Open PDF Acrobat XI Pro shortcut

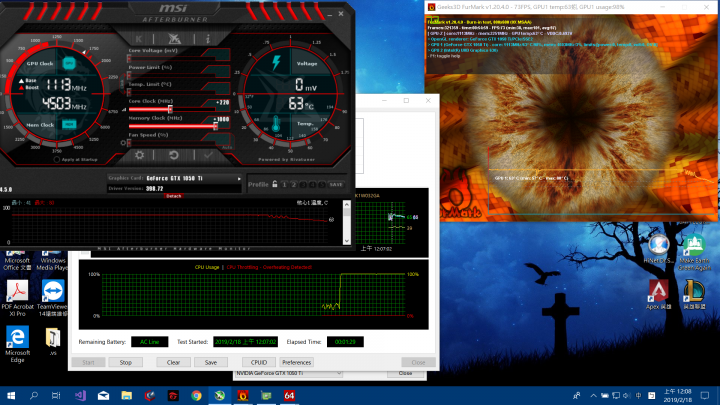tap(17, 298)
